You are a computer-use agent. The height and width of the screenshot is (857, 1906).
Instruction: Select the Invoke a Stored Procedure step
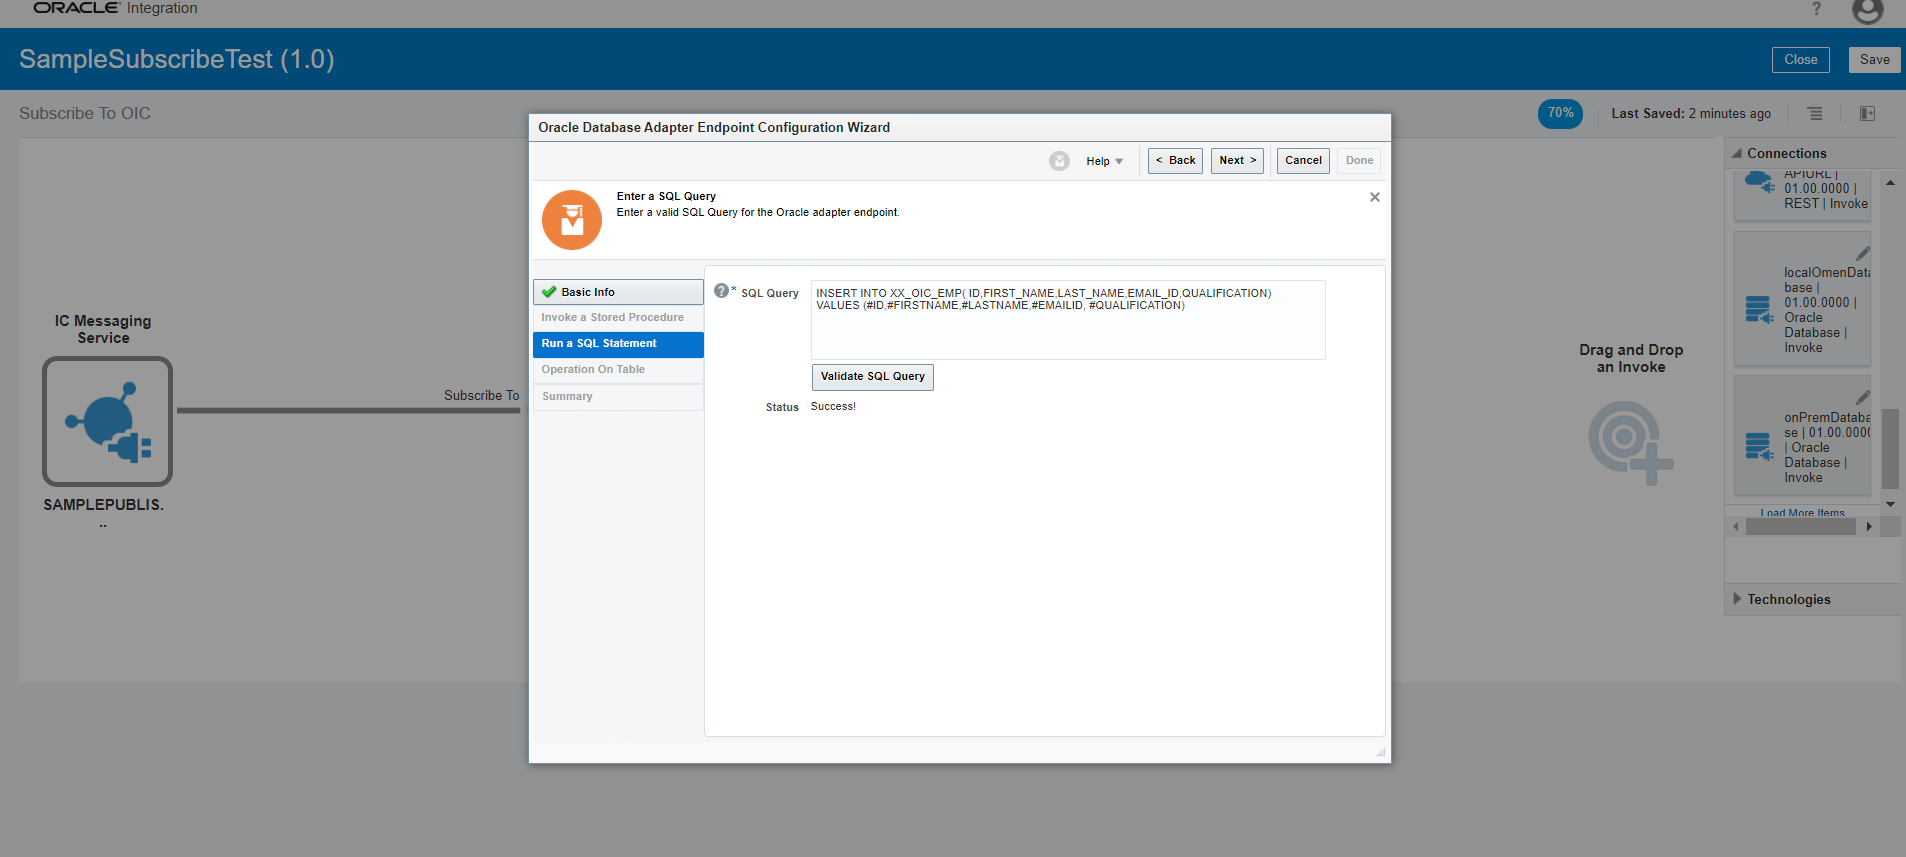(618, 318)
